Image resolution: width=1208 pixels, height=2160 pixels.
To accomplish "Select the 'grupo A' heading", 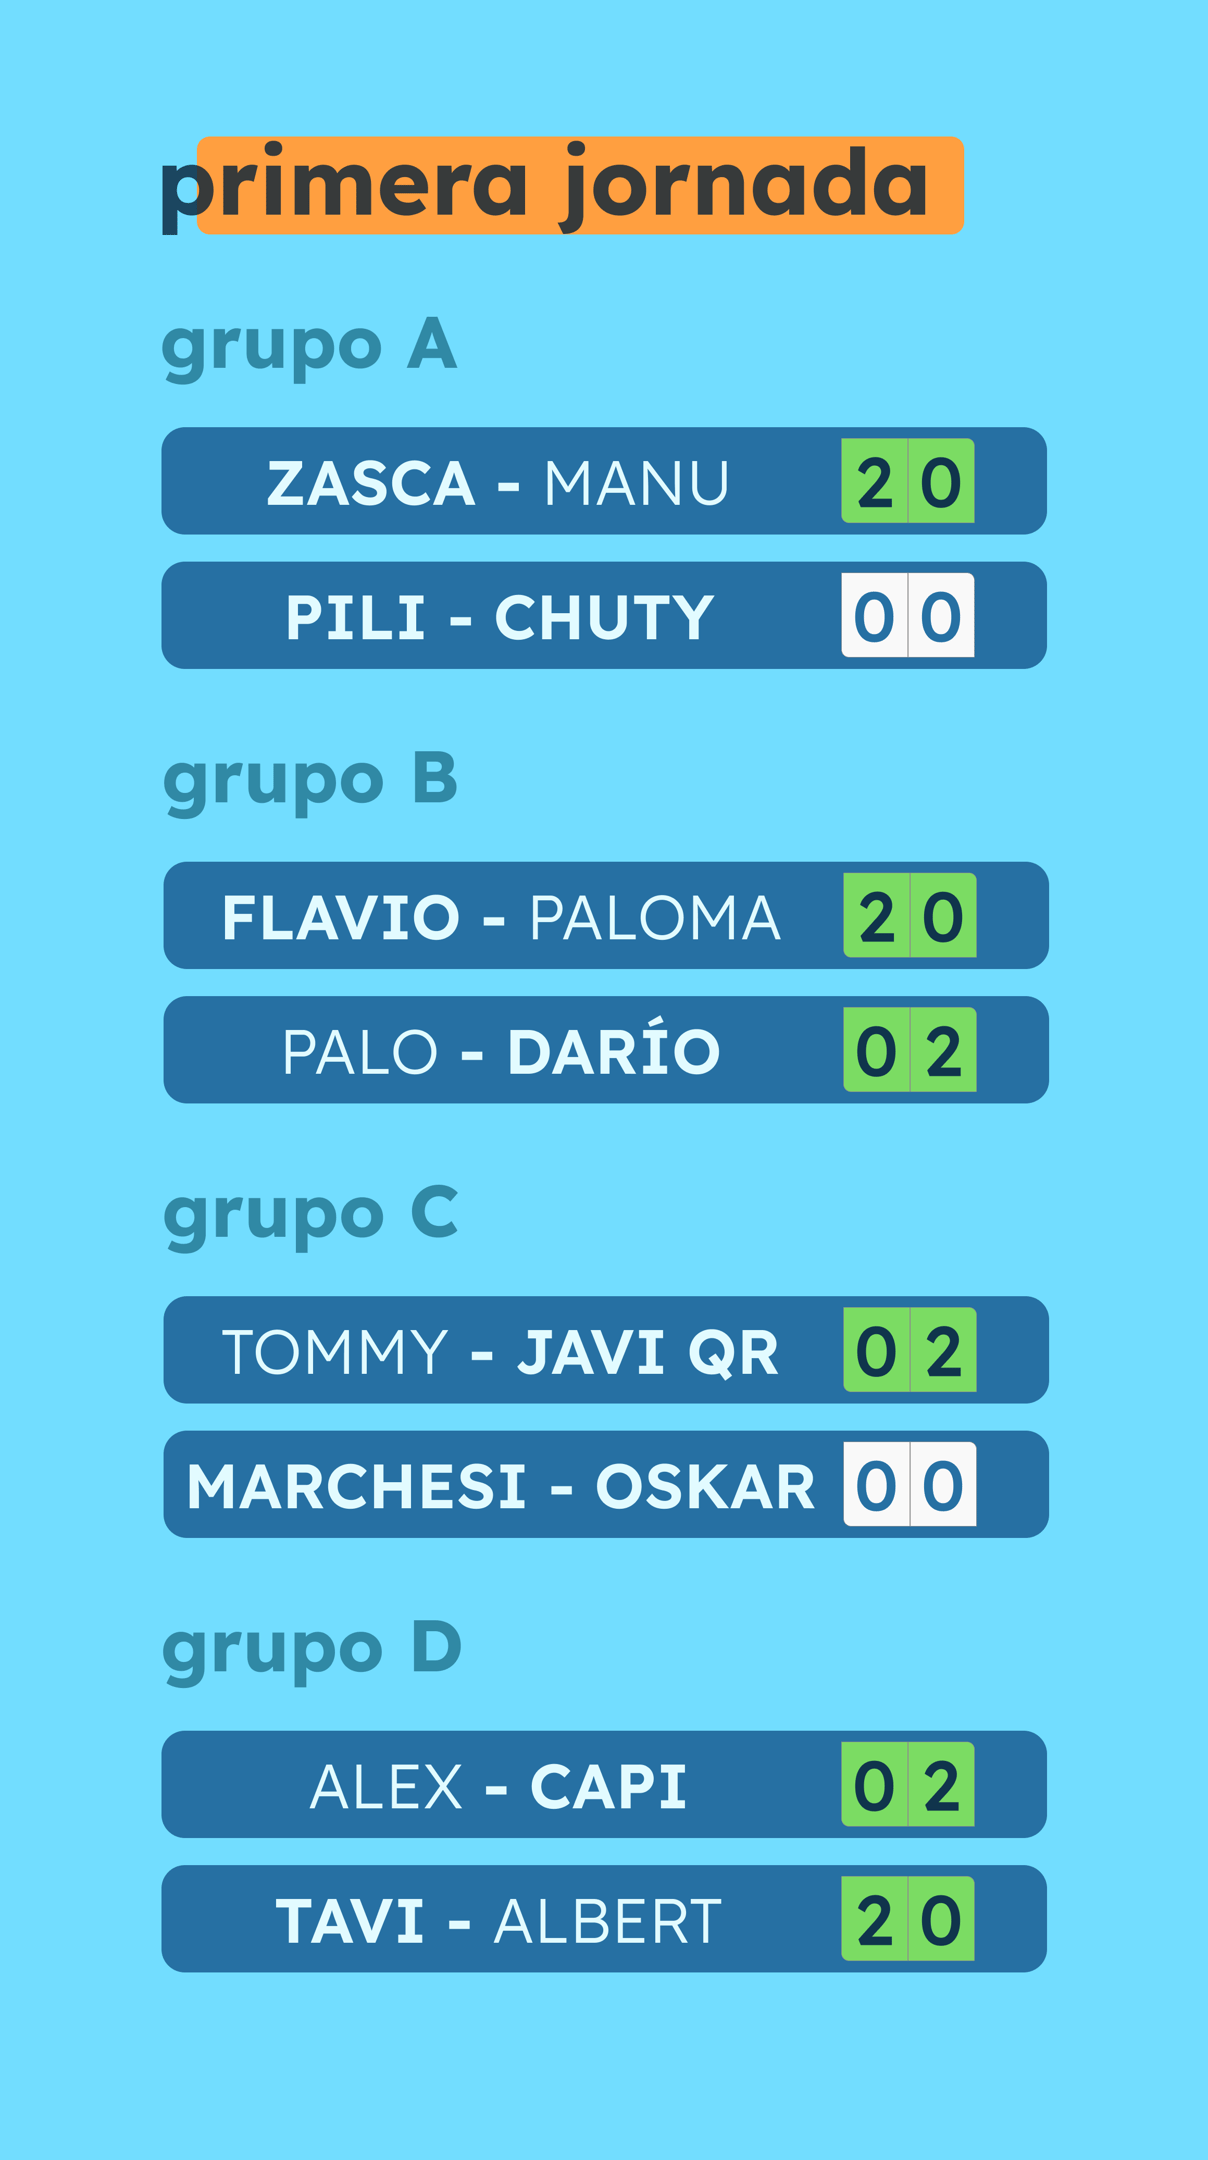I will pos(309,347).
